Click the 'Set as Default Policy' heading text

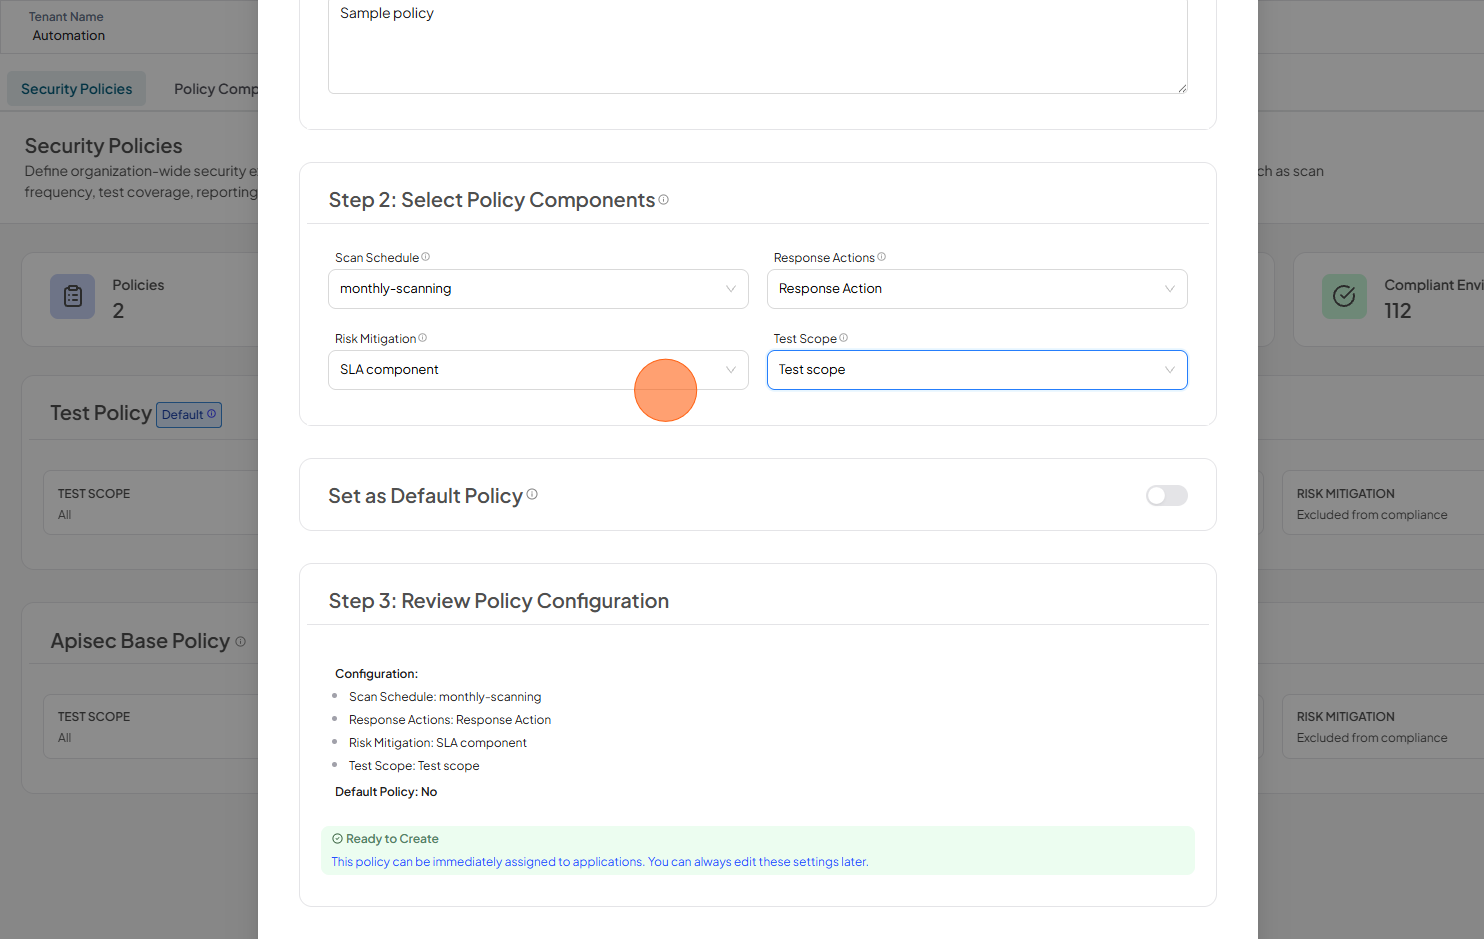(x=425, y=496)
